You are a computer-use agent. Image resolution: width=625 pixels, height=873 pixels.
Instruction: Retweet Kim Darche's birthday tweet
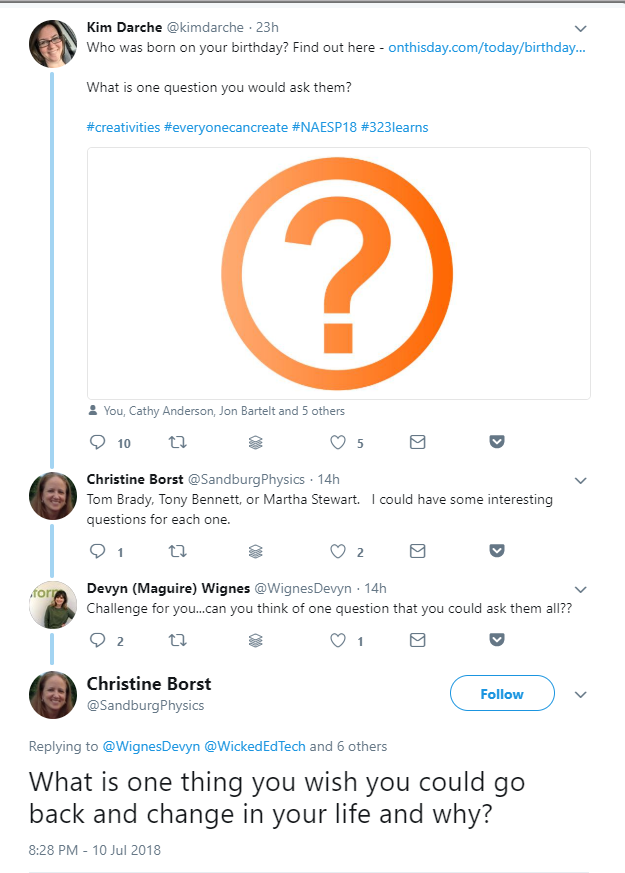point(178,442)
